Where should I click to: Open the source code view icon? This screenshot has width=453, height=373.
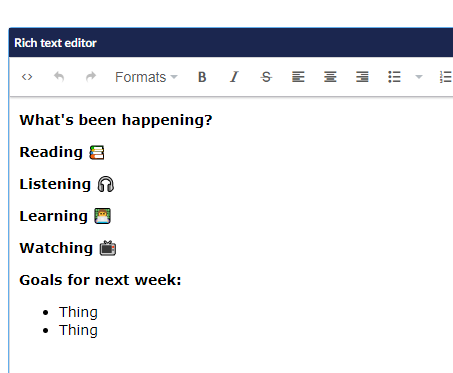pyautogui.click(x=27, y=77)
